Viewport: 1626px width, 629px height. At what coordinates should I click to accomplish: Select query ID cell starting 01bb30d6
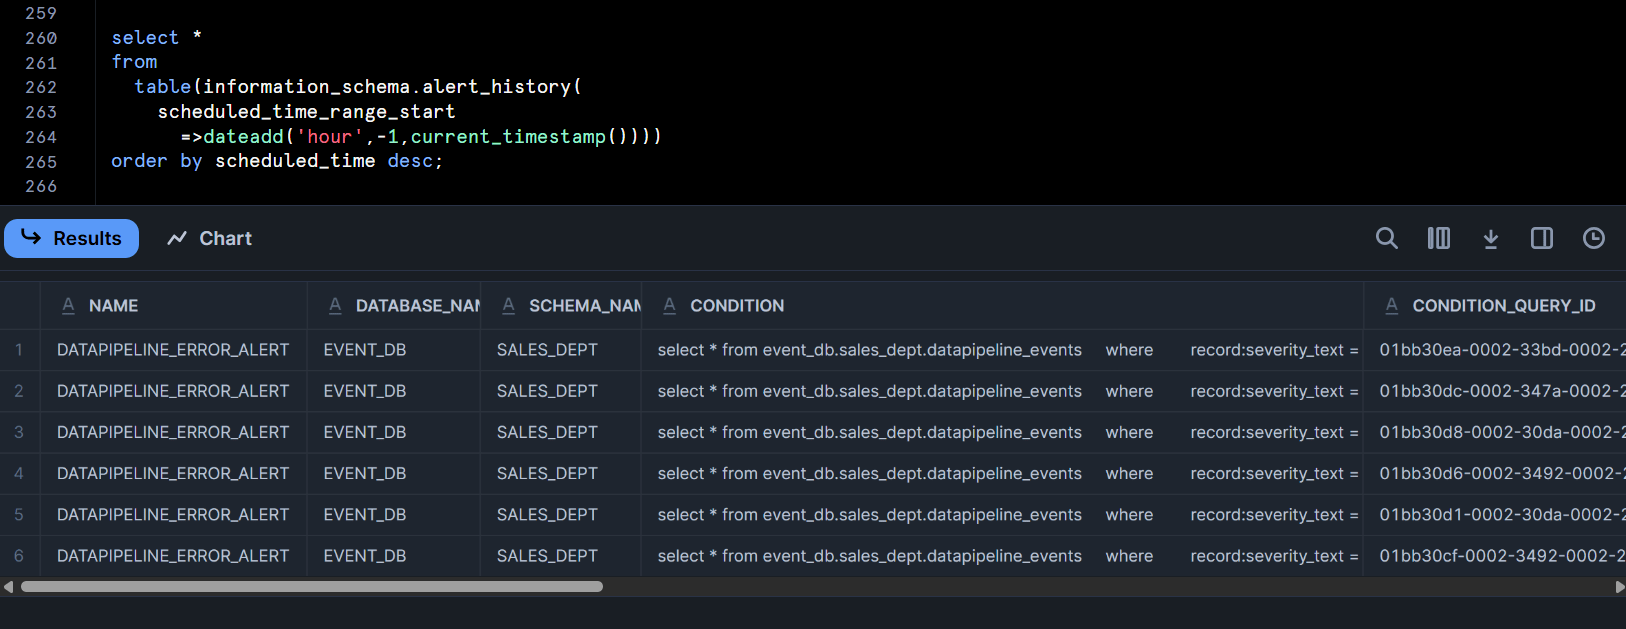[1495, 473]
